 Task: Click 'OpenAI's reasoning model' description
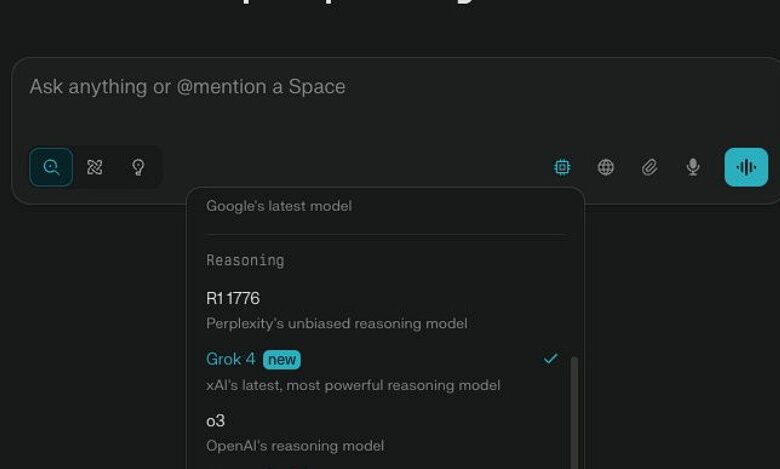[295, 446]
